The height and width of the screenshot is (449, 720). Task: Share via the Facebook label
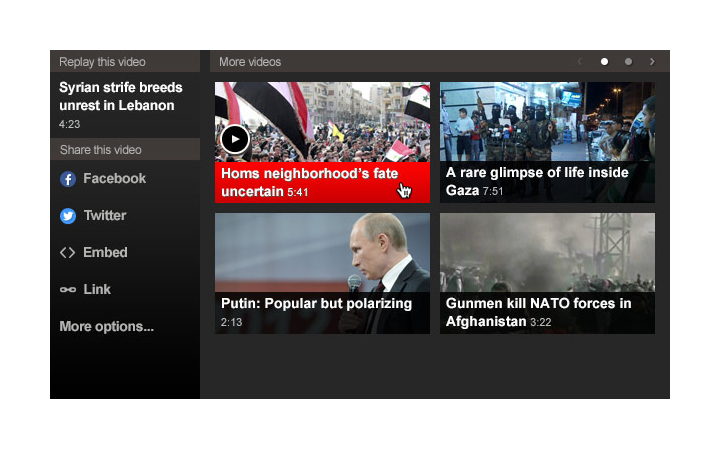coord(114,179)
